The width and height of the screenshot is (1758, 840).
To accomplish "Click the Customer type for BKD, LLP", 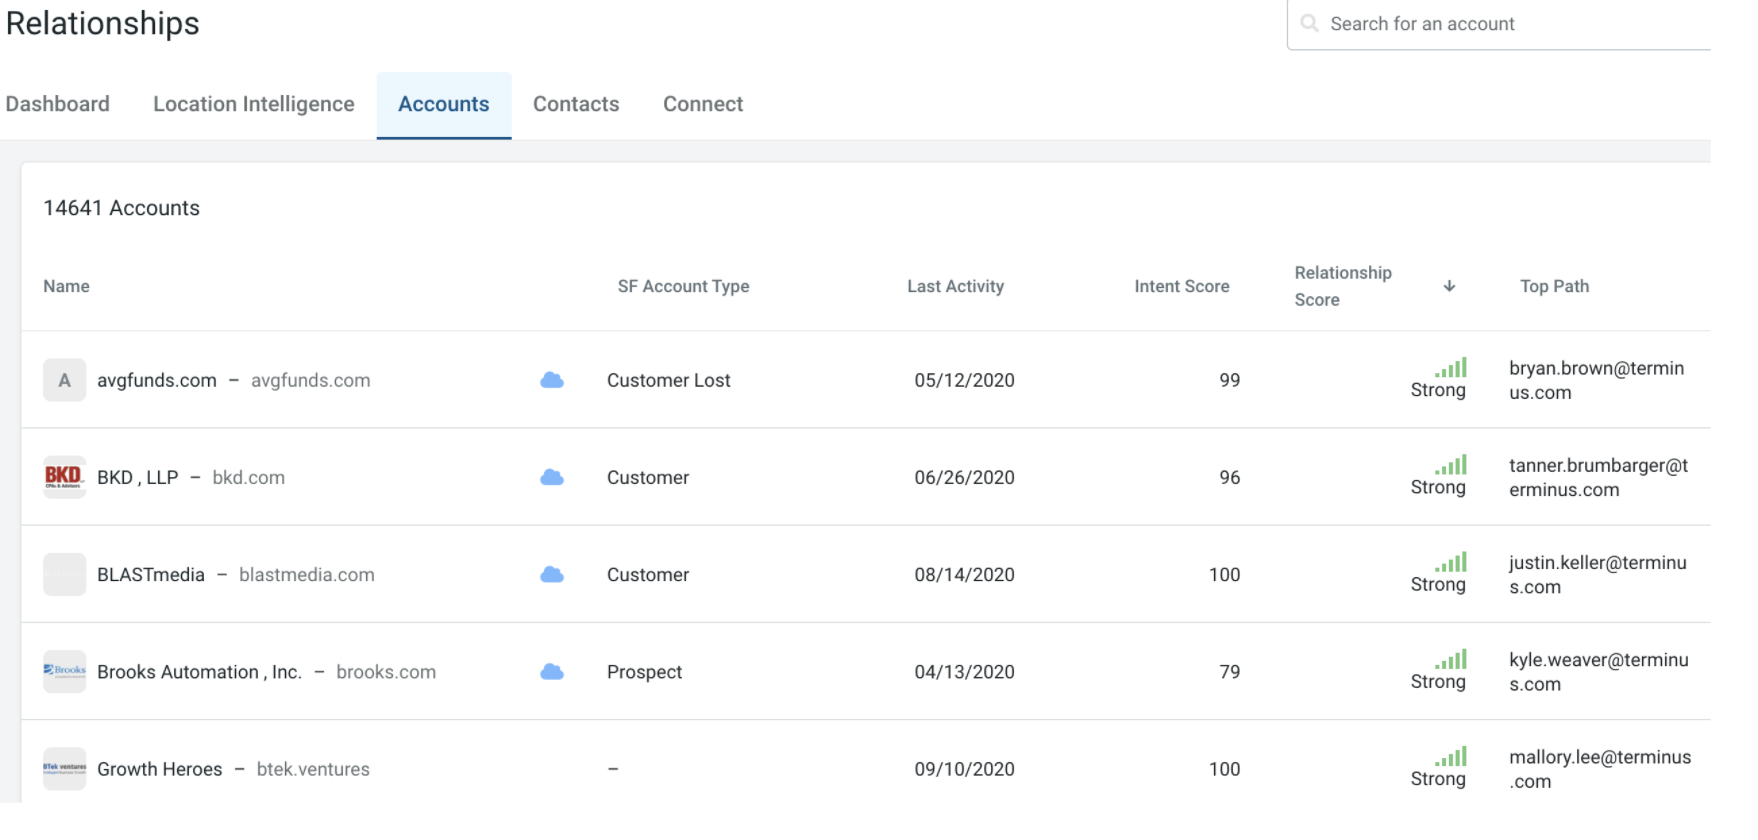I will 648,477.
